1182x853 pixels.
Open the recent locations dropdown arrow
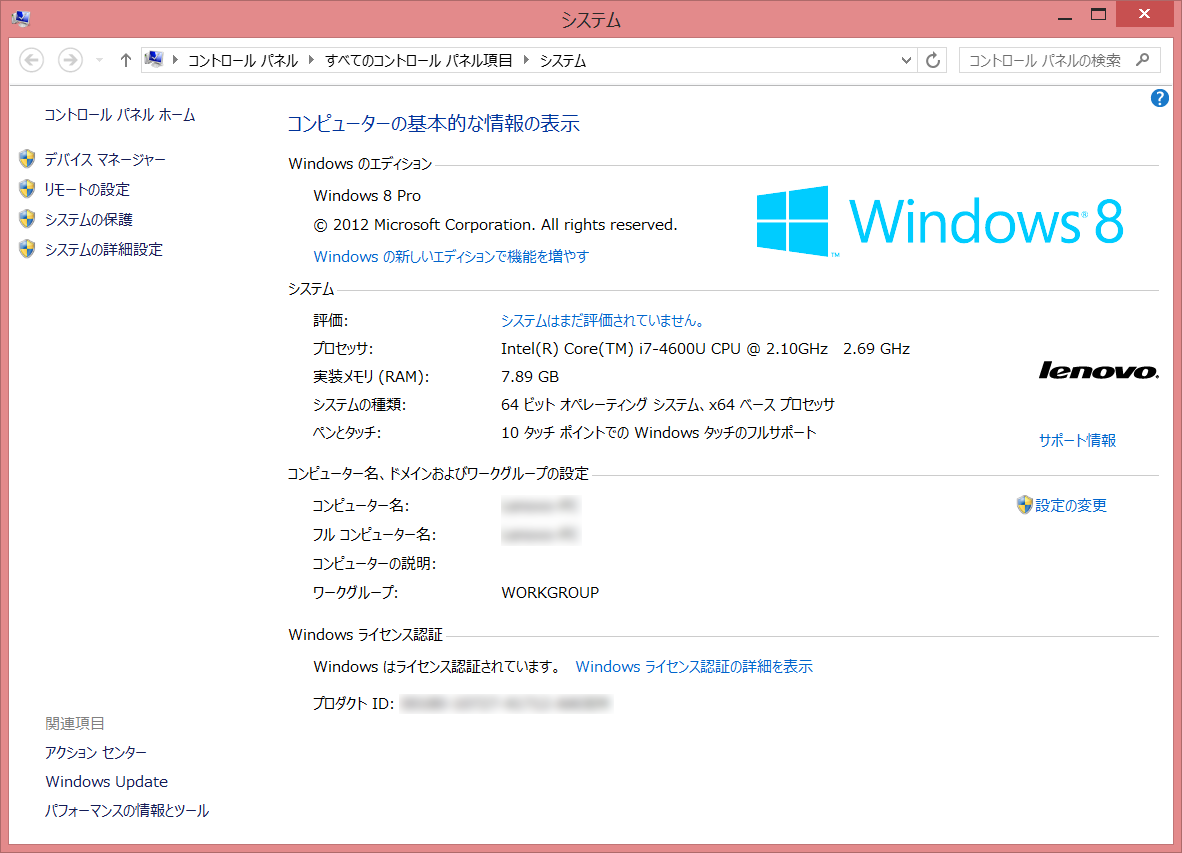point(100,60)
